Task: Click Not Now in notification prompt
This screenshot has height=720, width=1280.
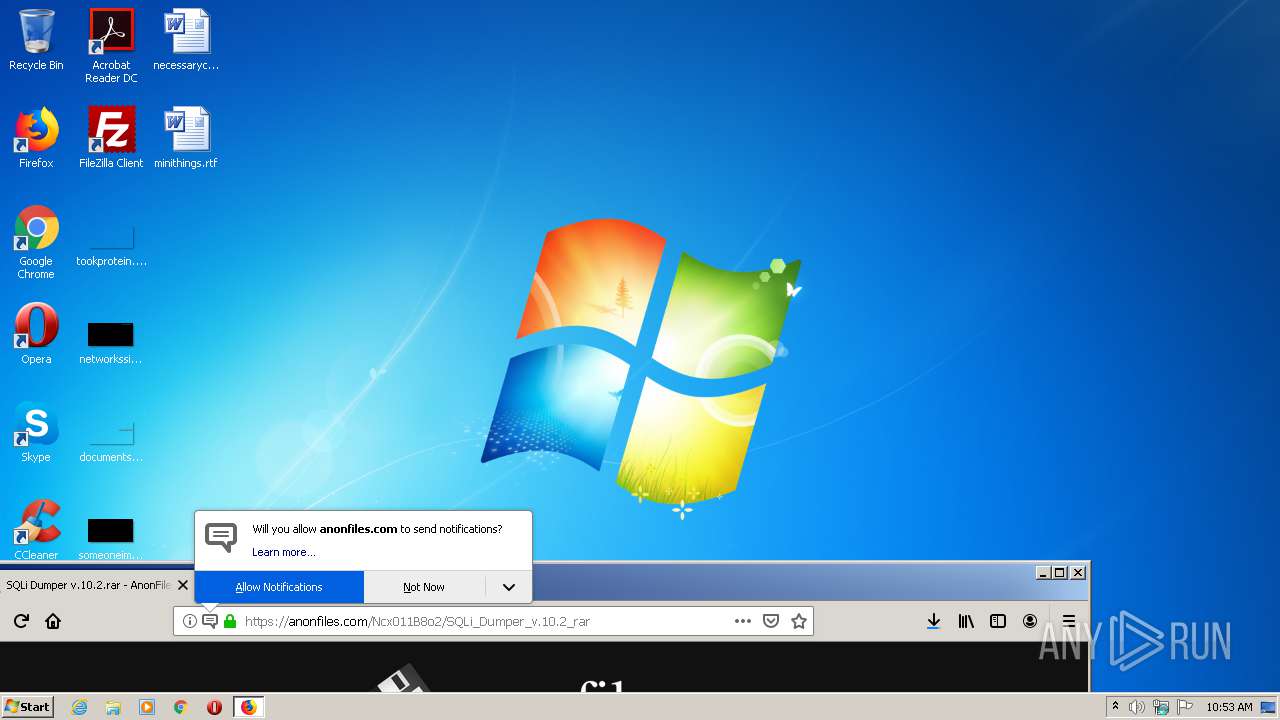Action: click(x=424, y=587)
